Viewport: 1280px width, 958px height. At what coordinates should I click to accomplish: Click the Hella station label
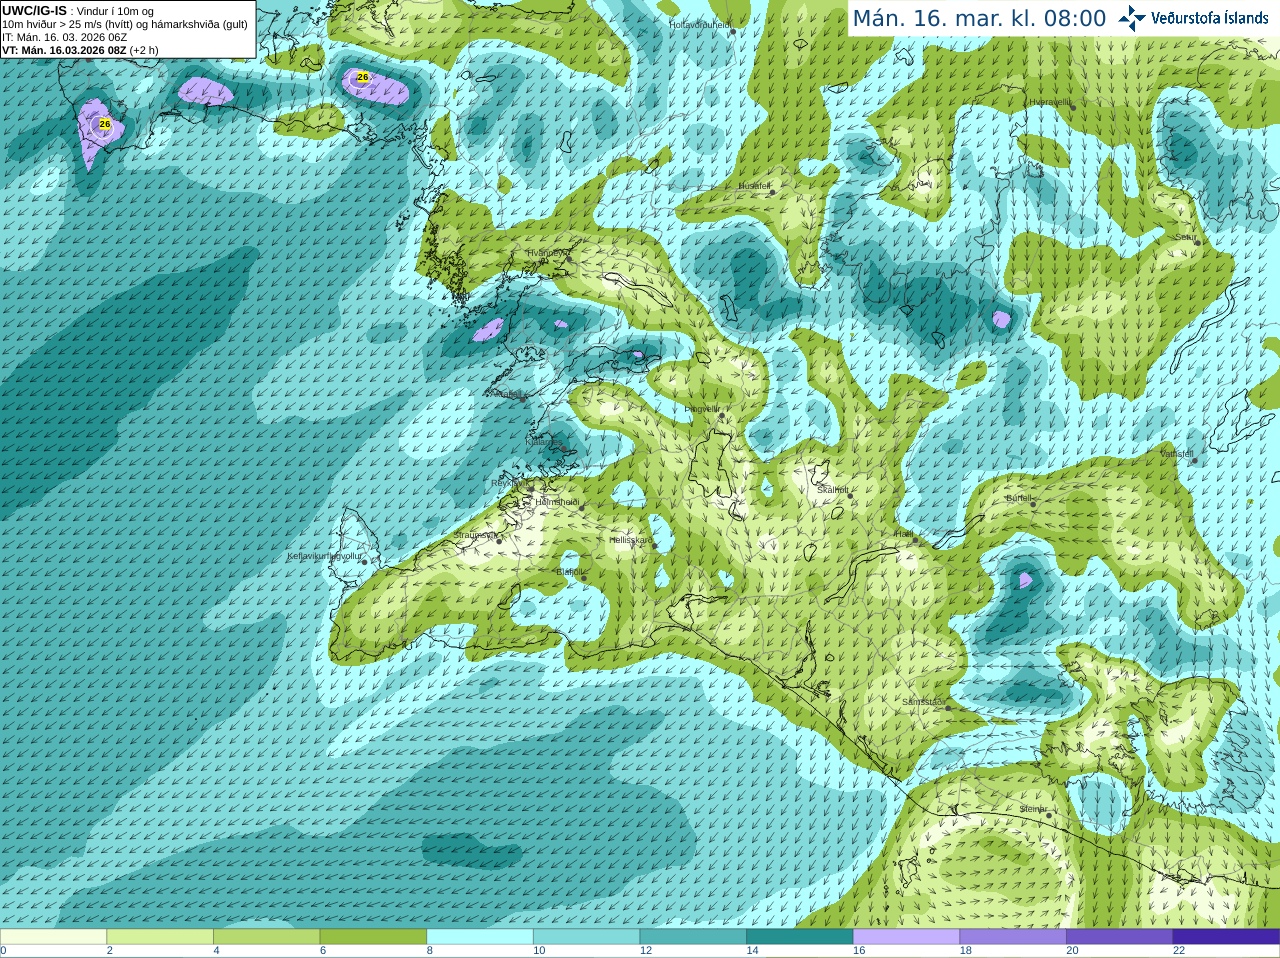pos(903,534)
